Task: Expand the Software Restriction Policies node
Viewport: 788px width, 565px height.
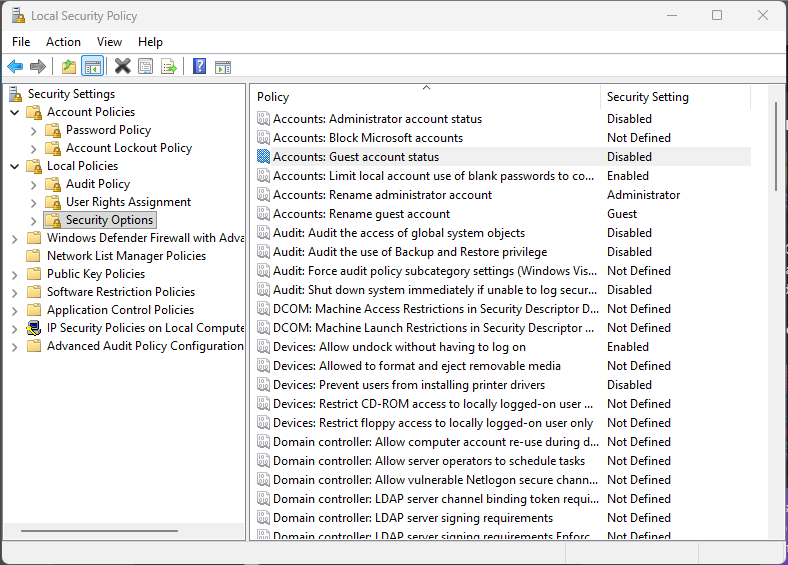Action: [15, 292]
